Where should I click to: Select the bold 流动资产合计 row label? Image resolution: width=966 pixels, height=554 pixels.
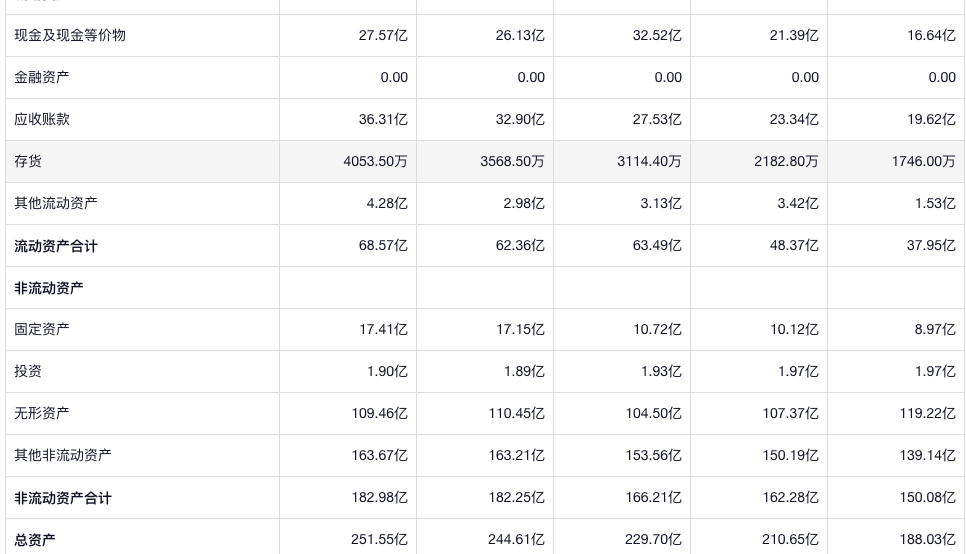click(56, 246)
